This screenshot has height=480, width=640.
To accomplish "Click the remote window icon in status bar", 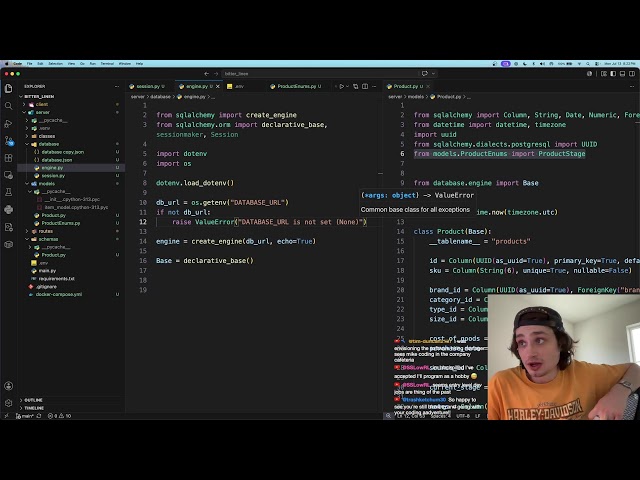I will point(7,416).
